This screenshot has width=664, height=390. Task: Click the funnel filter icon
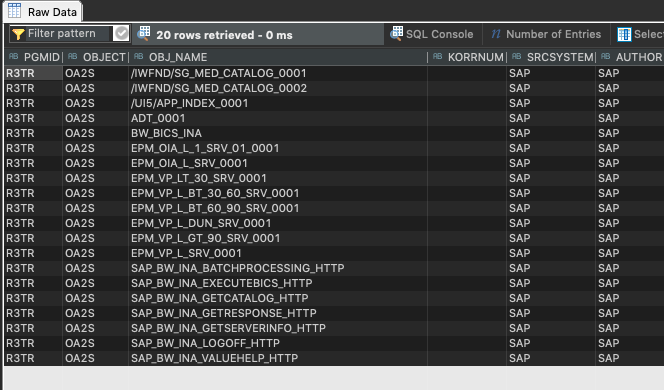[18, 34]
